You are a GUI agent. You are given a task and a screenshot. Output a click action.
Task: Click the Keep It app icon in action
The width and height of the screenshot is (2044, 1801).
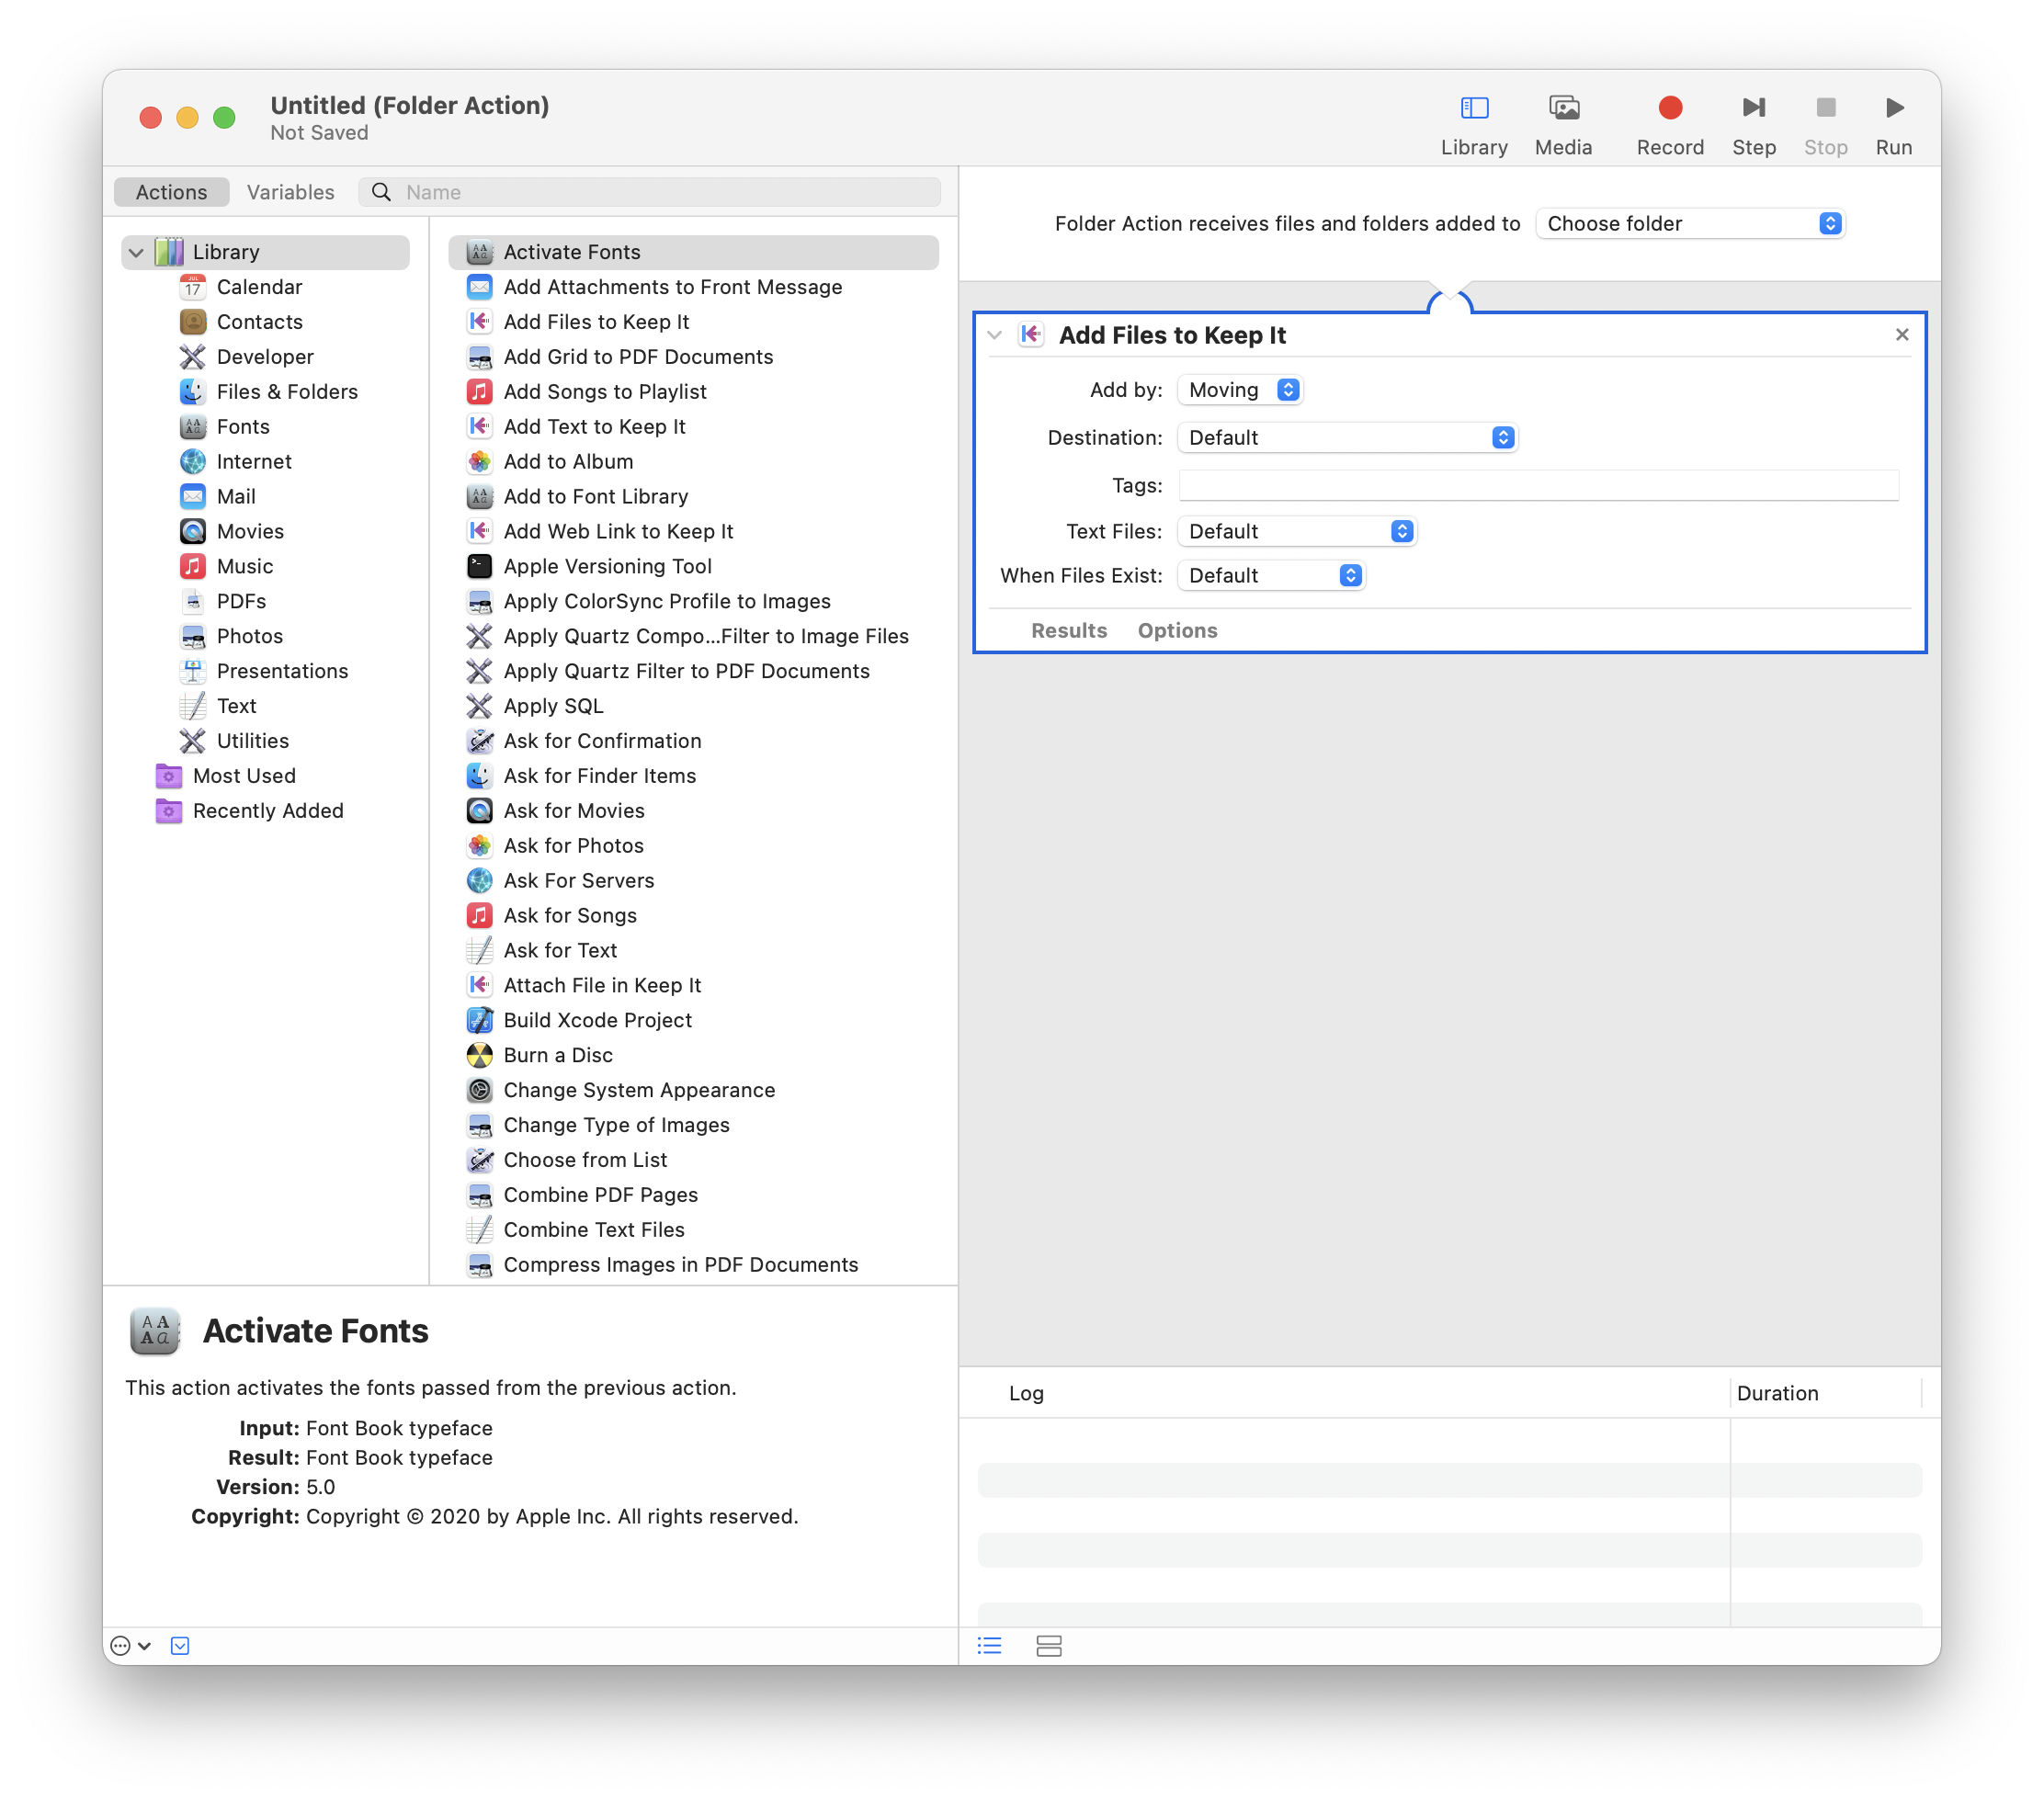pos(1030,334)
